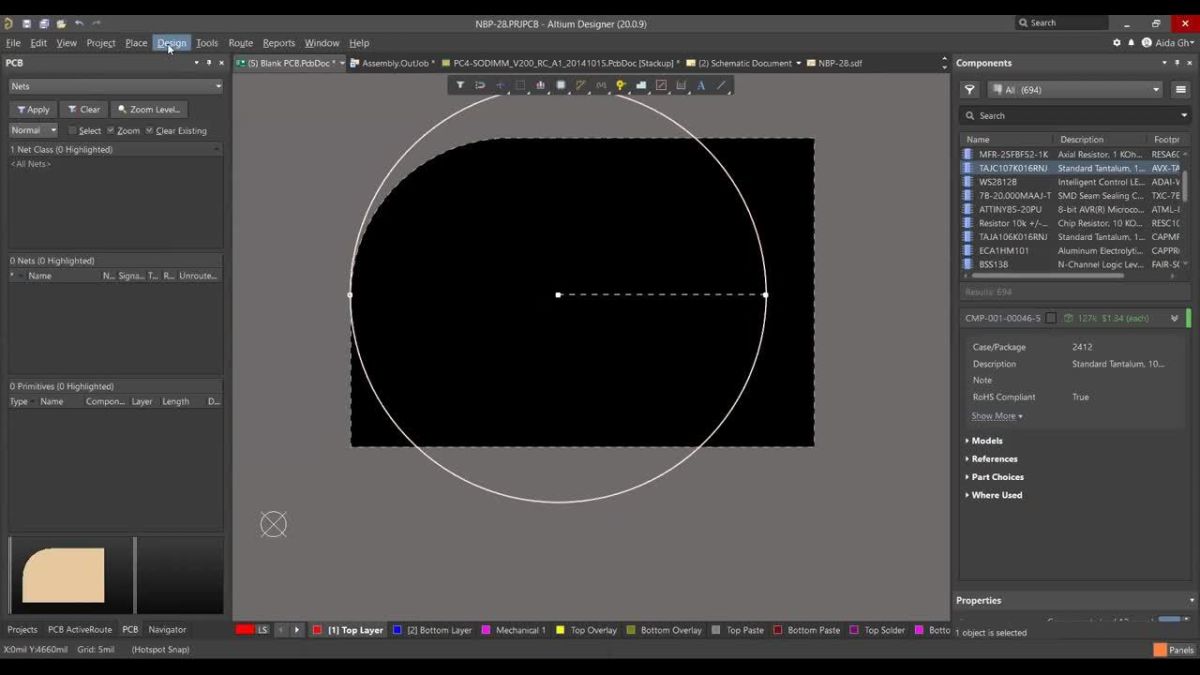Viewport: 1200px width, 675px height.
Task: Open the Normal mode dropdown
Action: (33, 130)
